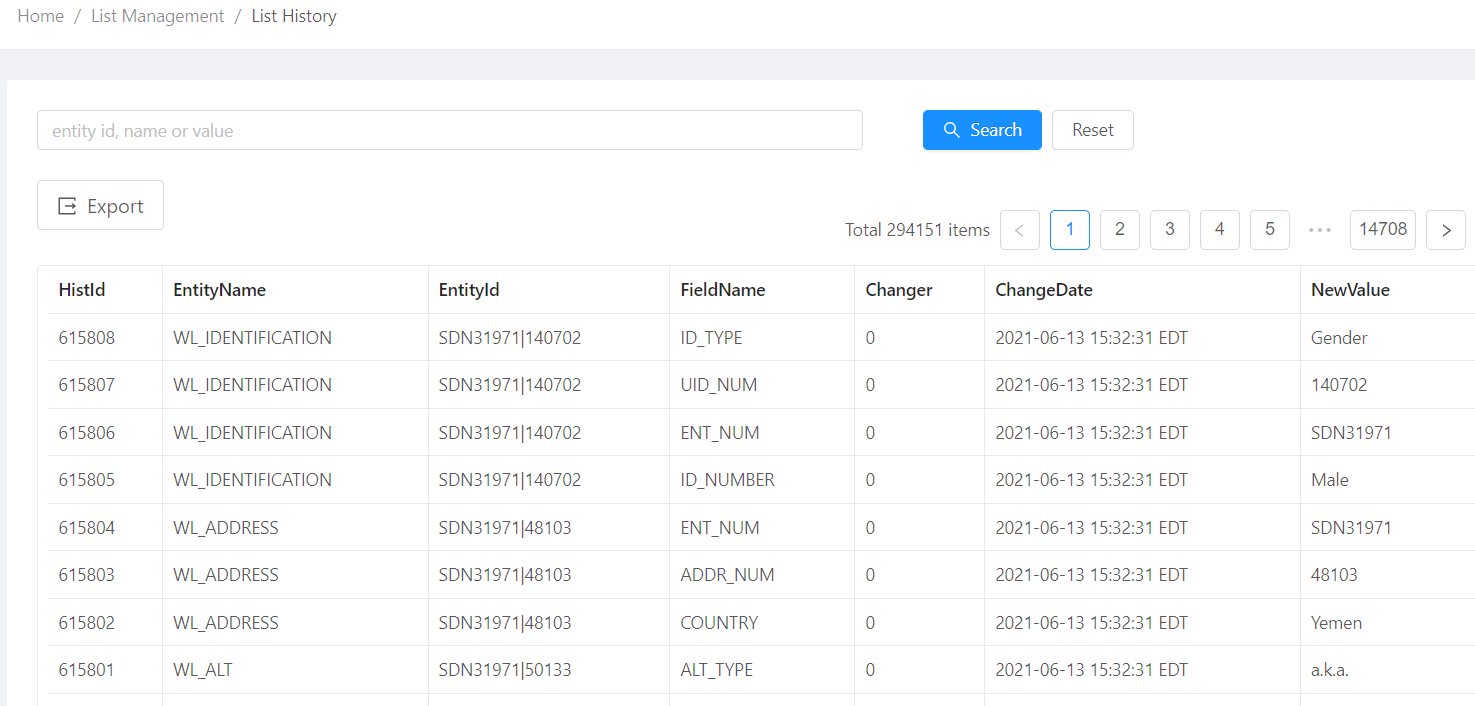Click ALT_TYPE field name cell
Screen dimensions: 1475x706
[x=762, y=670]
